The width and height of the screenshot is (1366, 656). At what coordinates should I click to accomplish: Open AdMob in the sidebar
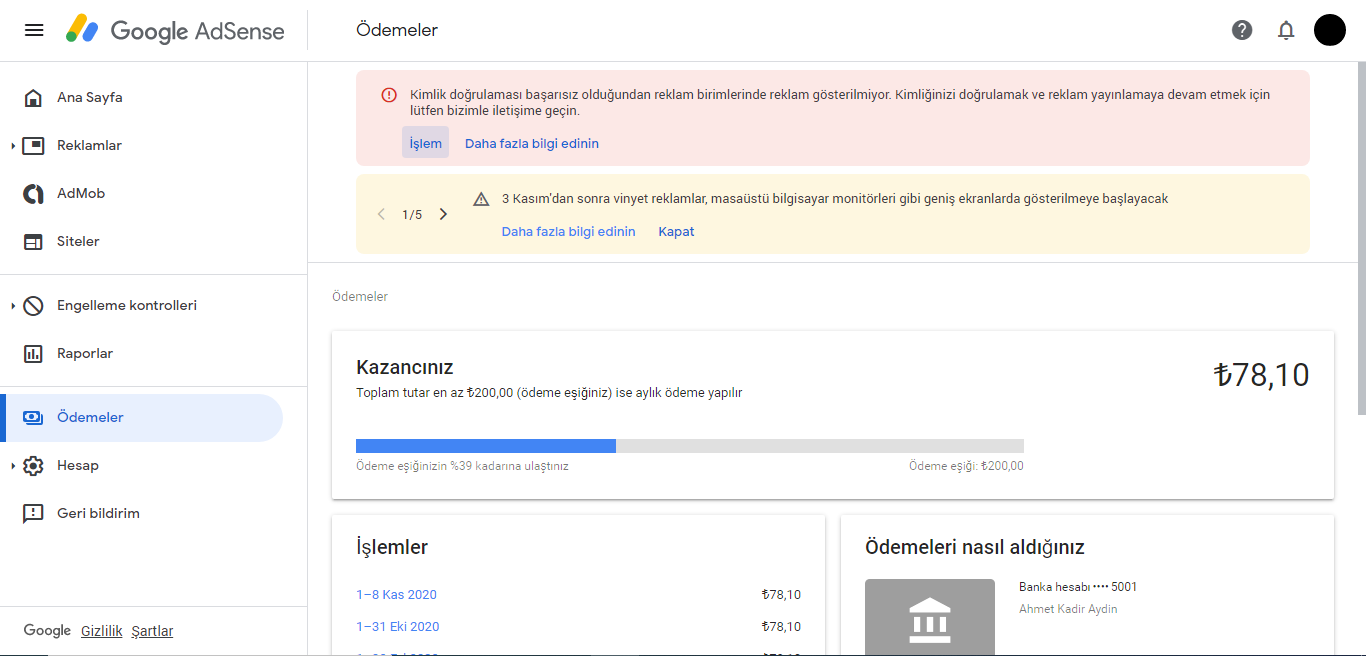tap(142, 193)
